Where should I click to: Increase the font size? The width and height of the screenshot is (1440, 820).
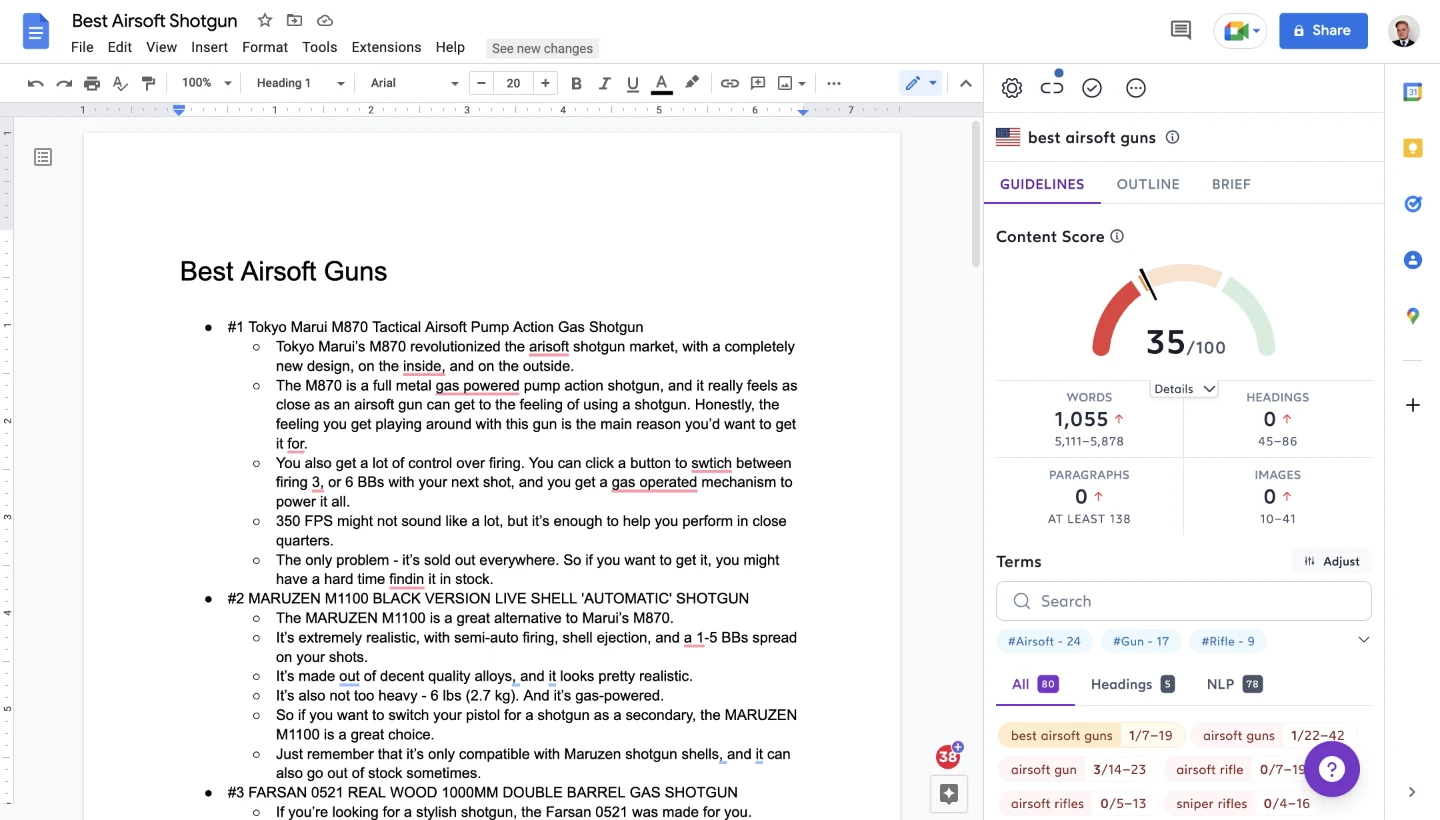(x=545, y=83)
